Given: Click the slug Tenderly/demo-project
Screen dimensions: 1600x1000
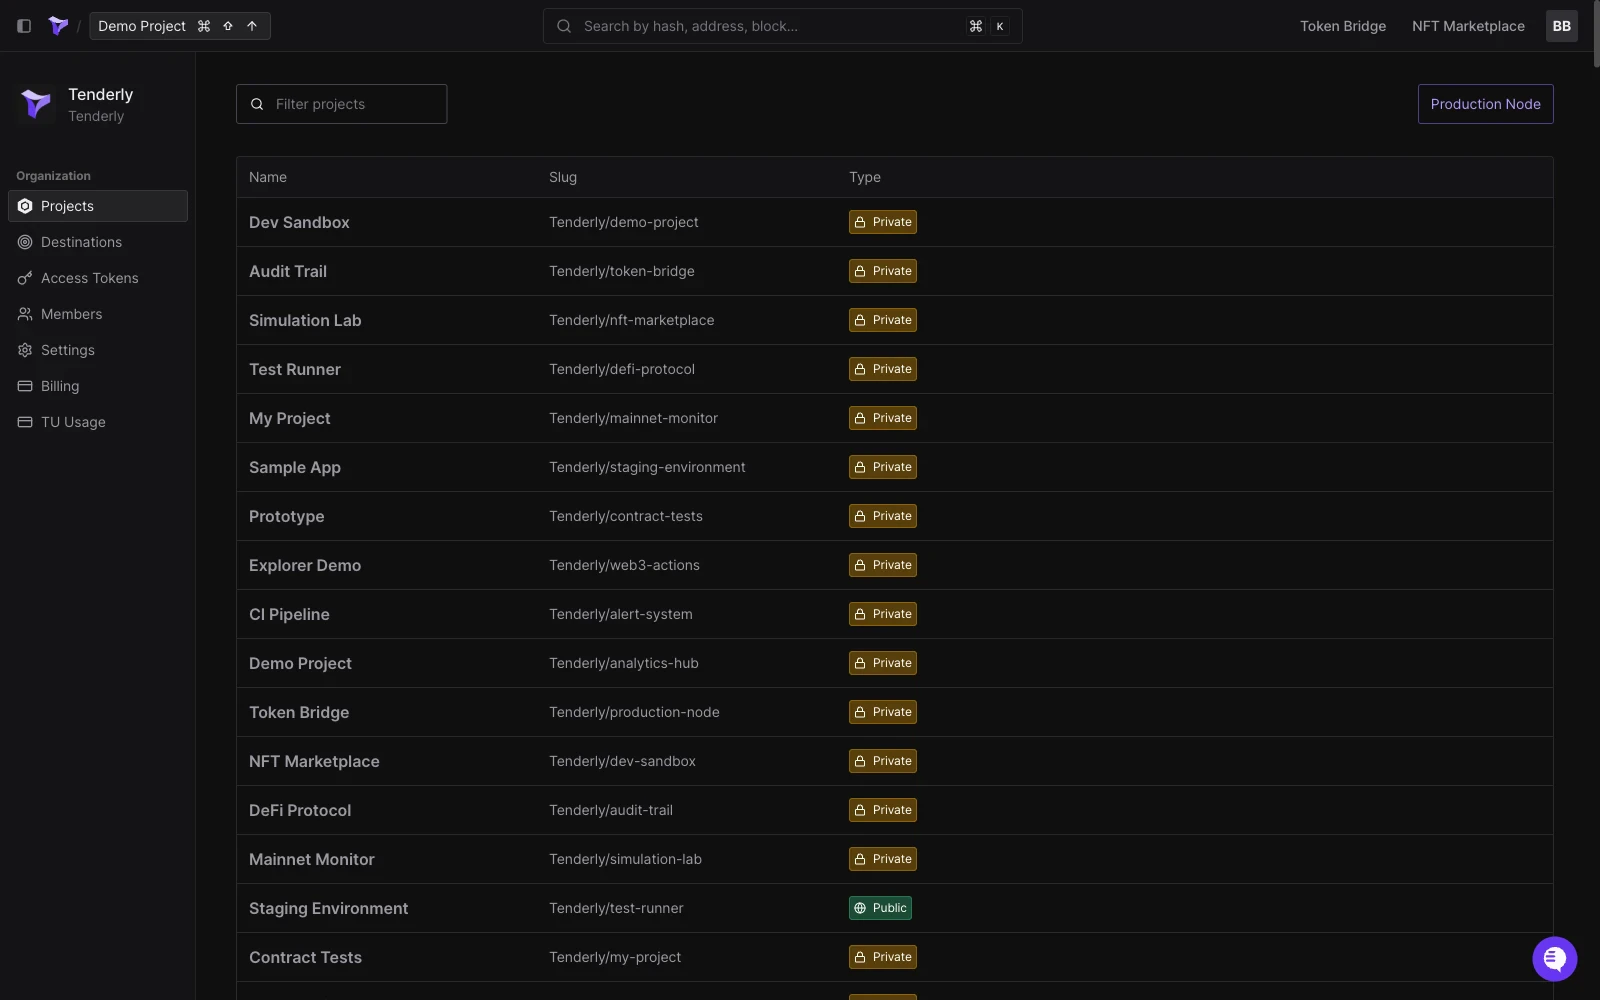Looking at the screenshot, I should tap(624, 222).
